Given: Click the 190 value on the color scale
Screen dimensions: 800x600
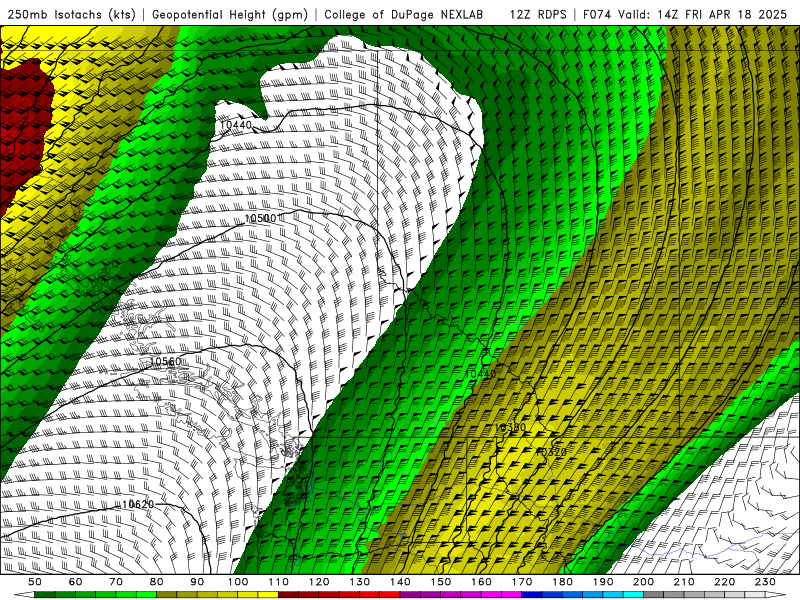Looking at the screenshot, I should point(603,582).
